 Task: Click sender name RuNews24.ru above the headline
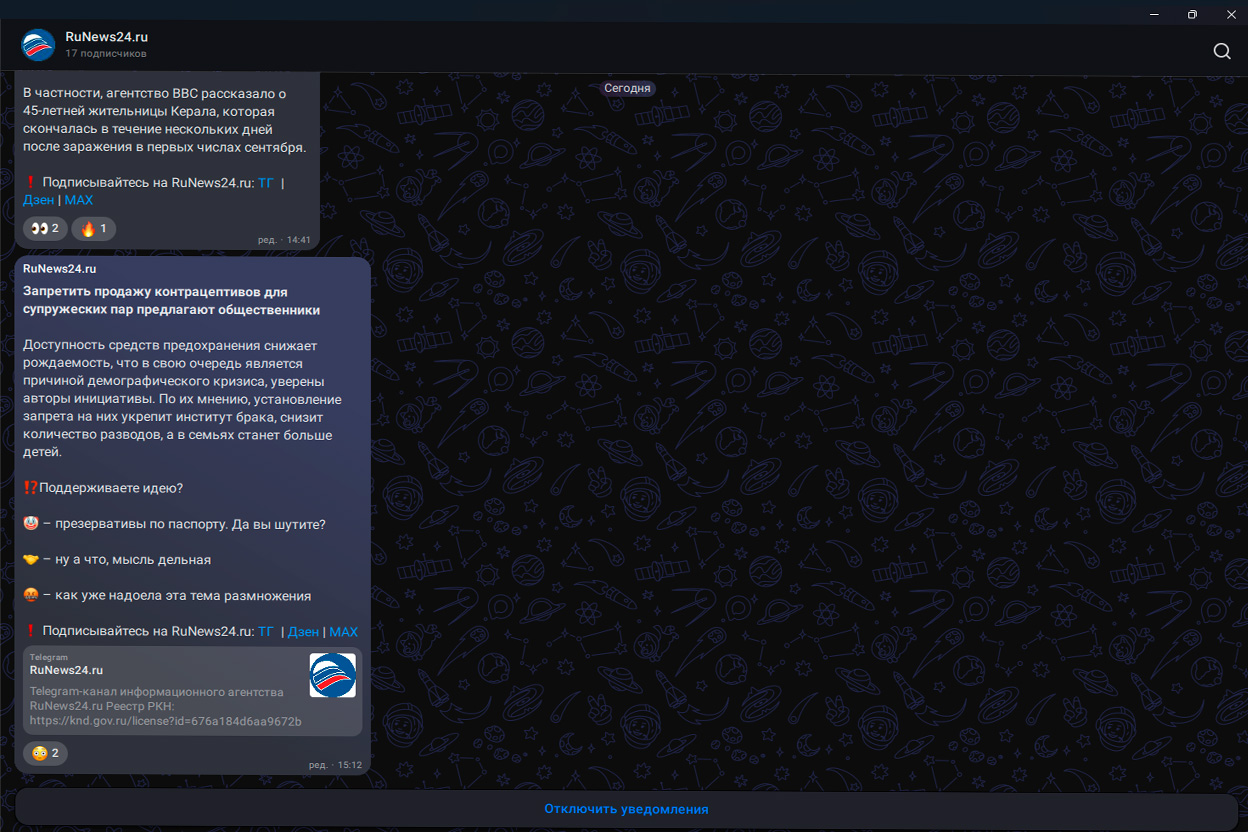coord(59,268)
